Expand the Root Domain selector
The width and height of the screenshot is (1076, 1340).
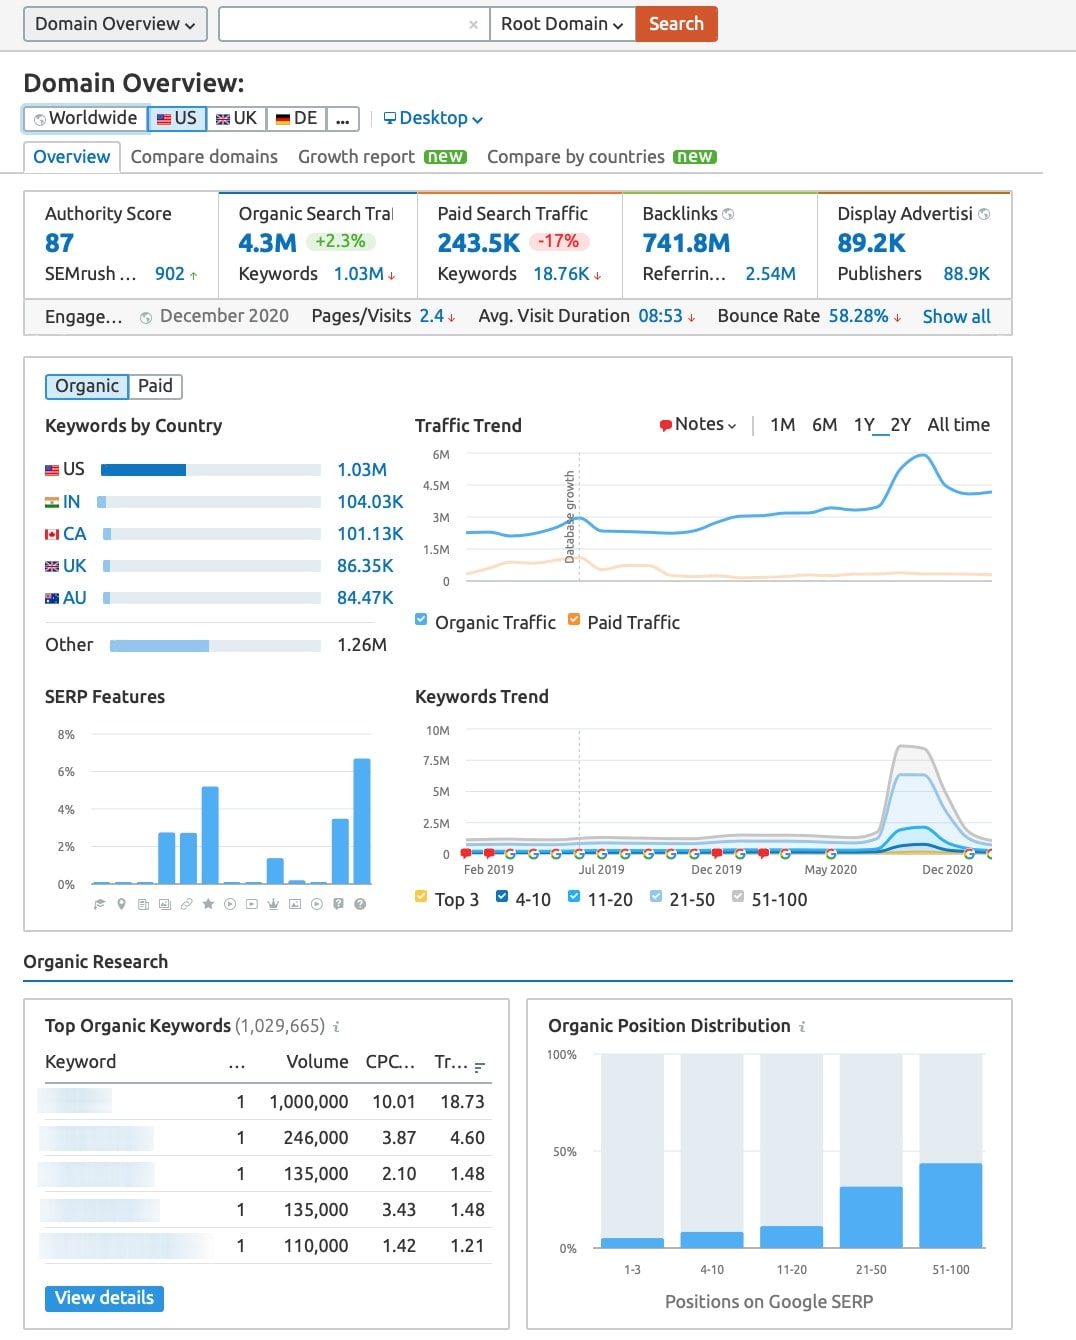pos(562,24)
